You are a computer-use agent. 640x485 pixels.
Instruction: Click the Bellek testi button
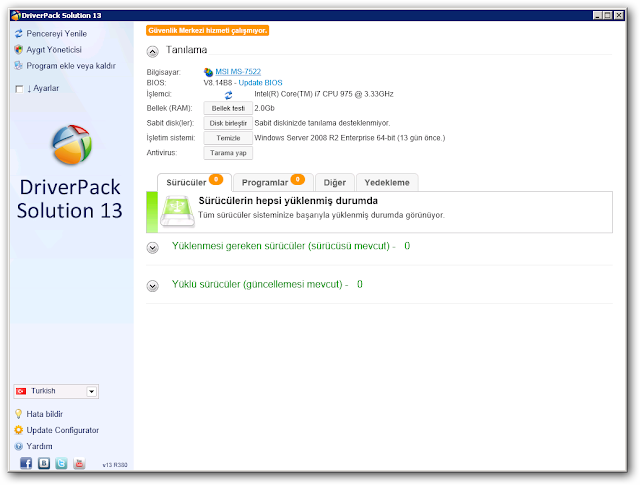tap(228, 108)
